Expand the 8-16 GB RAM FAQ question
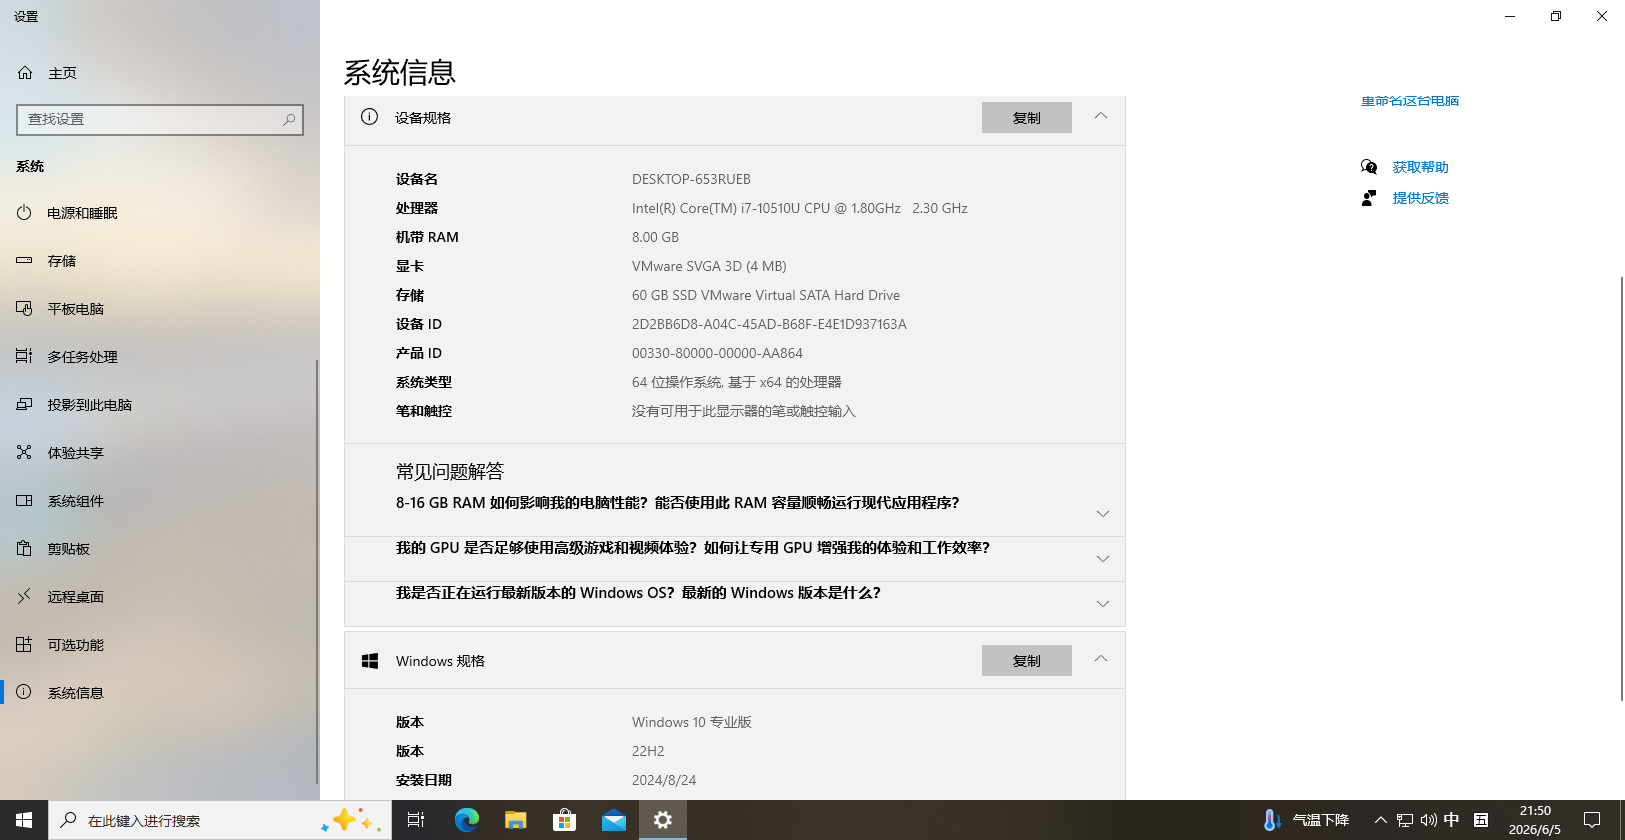Image resolution: width=1625 pixels, height=840 pixels. click(x=1103, y=514)
